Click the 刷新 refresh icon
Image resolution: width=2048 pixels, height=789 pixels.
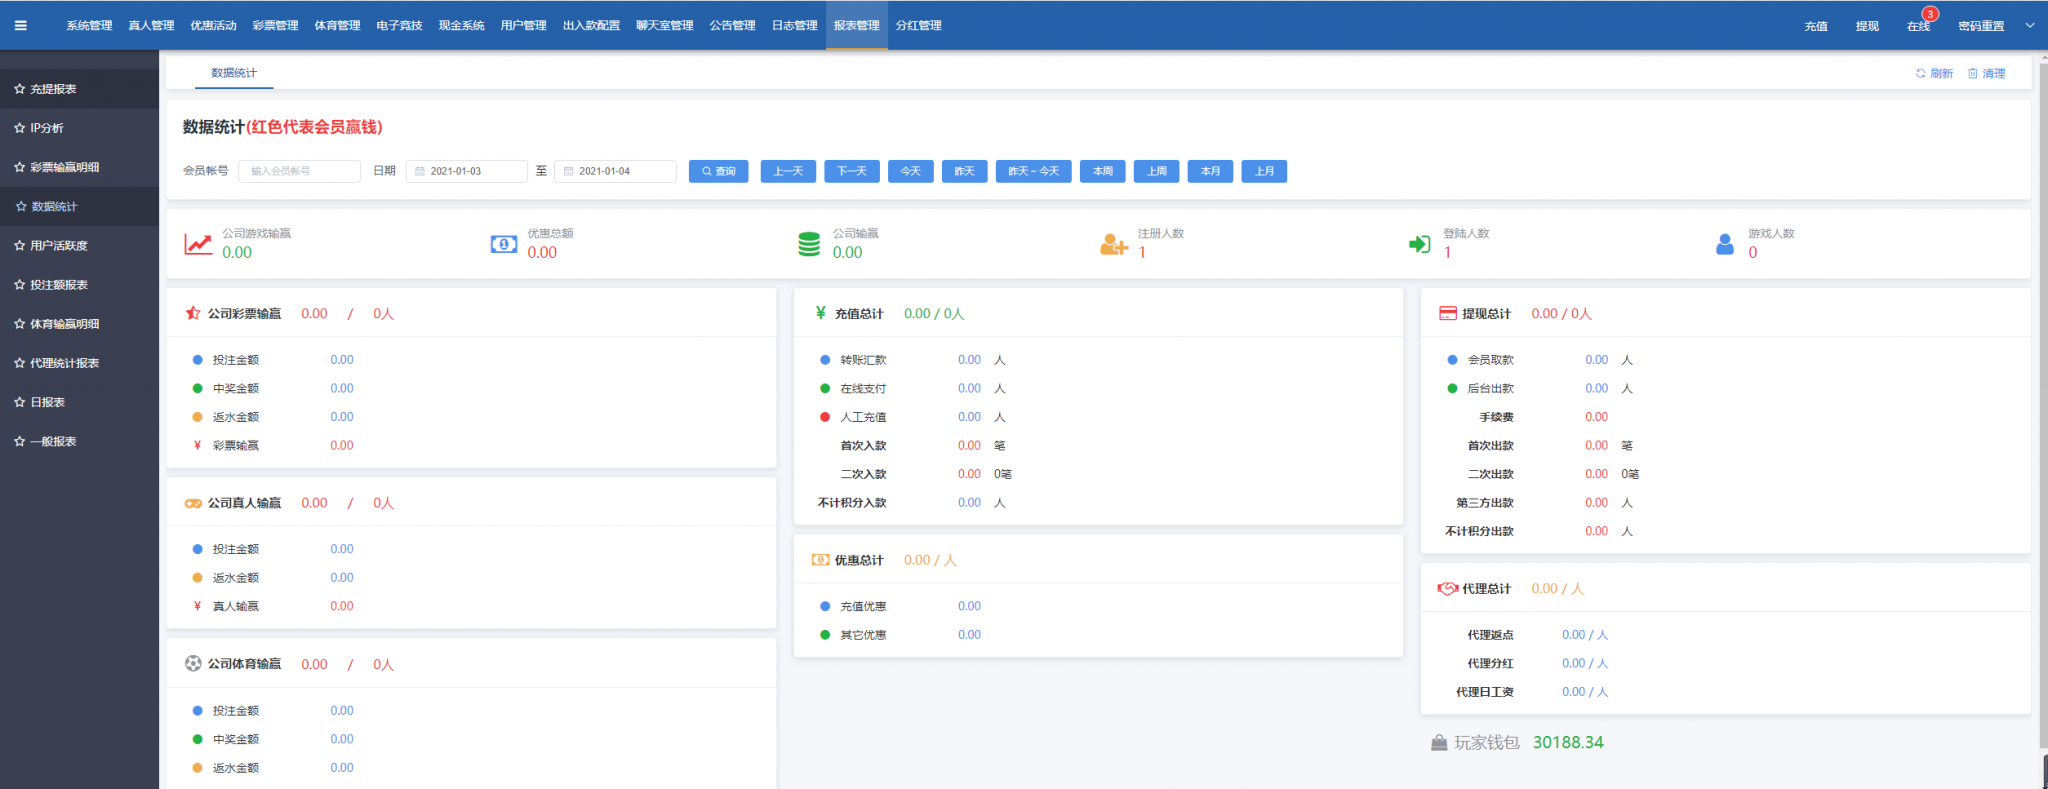[x=1920, y=73]
